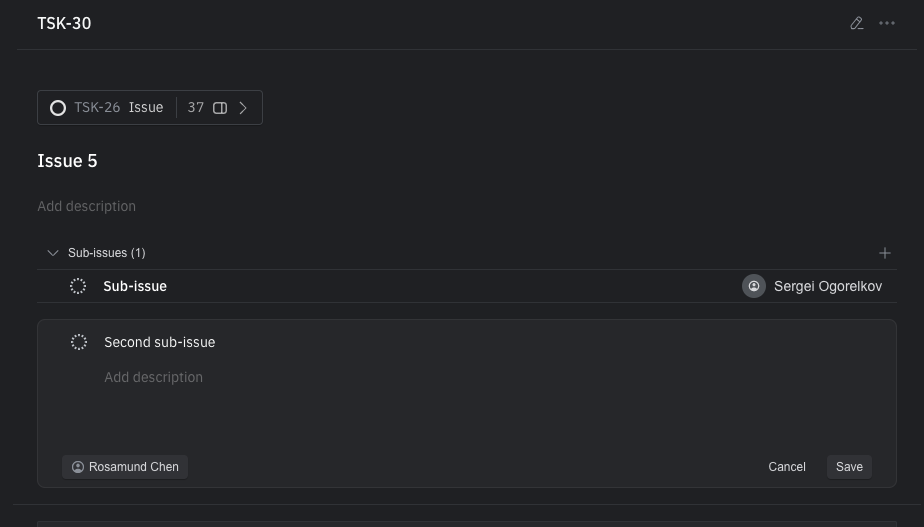924x527 pixels.
Task: Add a sub-issue with the plus icon
Action: click(x=885, y=253)
